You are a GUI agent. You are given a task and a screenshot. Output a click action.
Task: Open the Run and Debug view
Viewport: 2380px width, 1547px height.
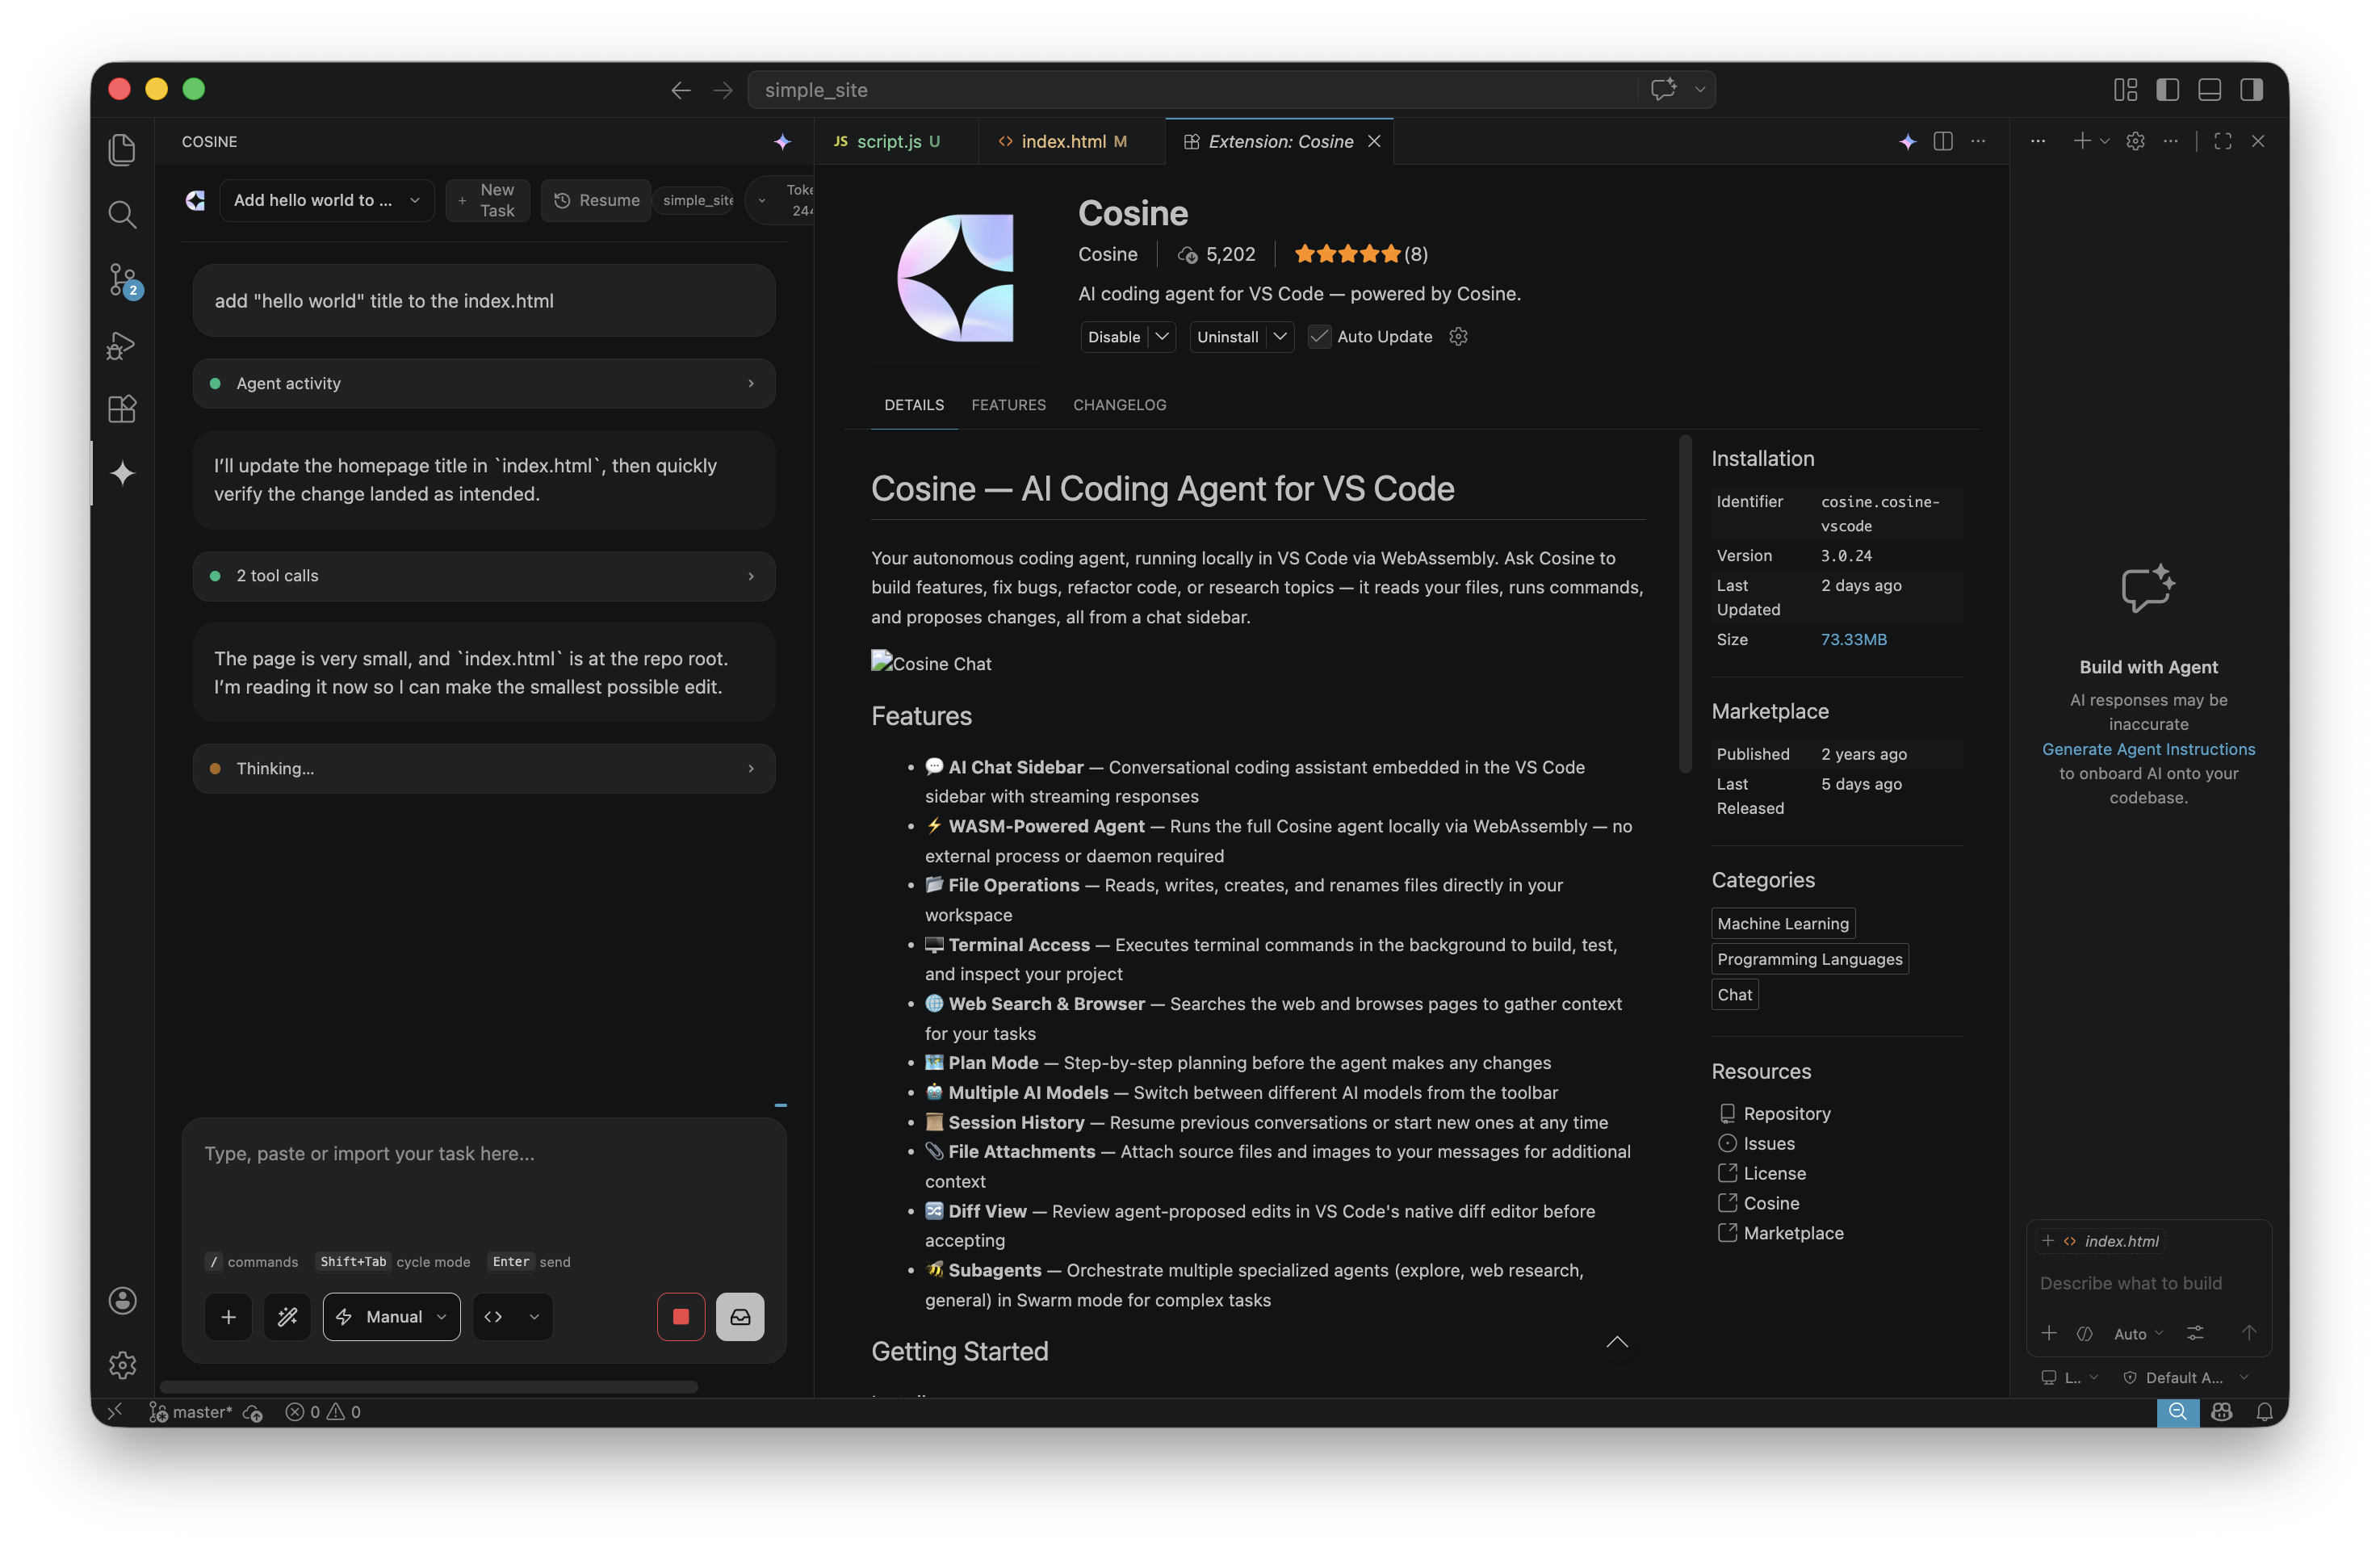click(x=122, y=345)
